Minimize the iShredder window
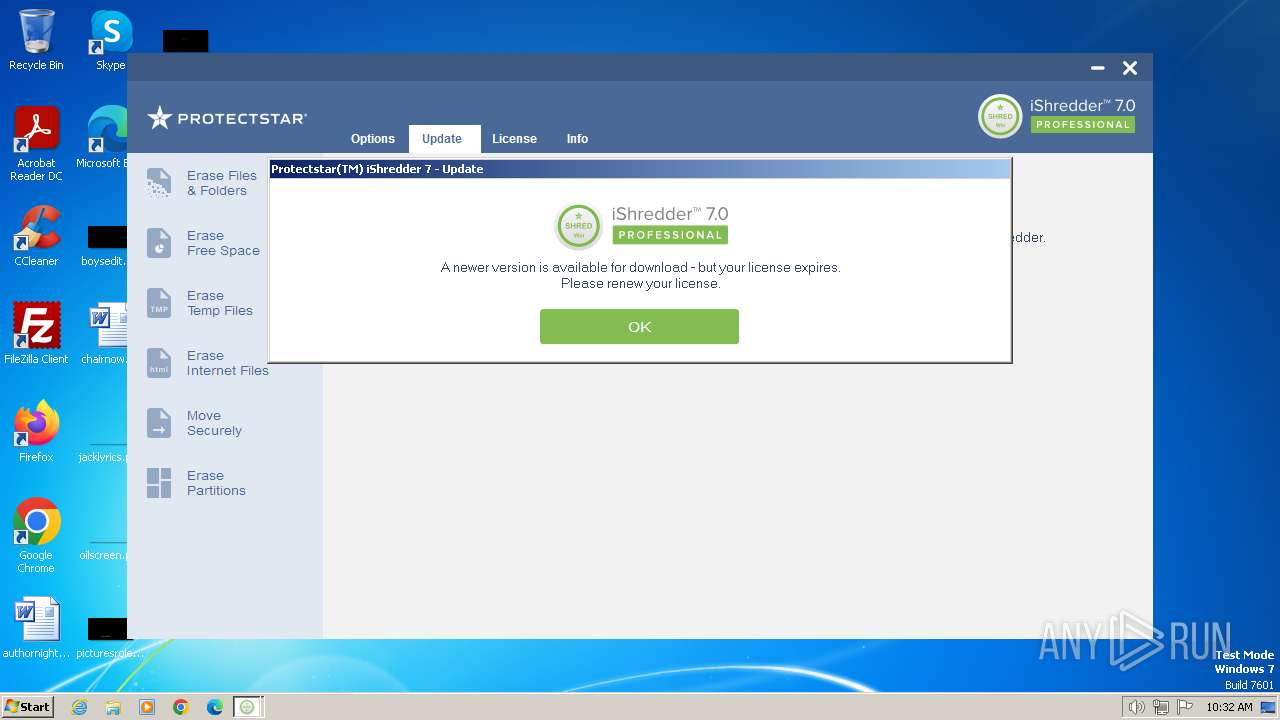 (1098, 68)
